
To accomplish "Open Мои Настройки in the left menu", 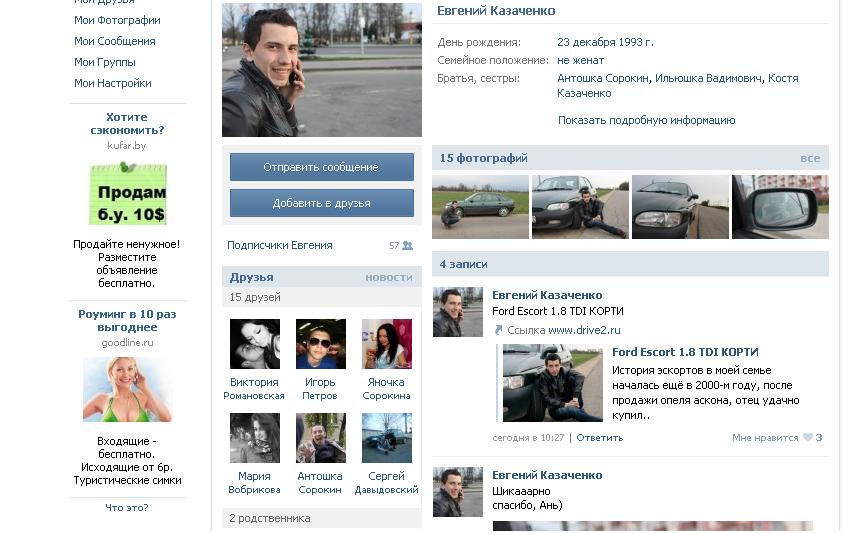I will coord(112,83).
